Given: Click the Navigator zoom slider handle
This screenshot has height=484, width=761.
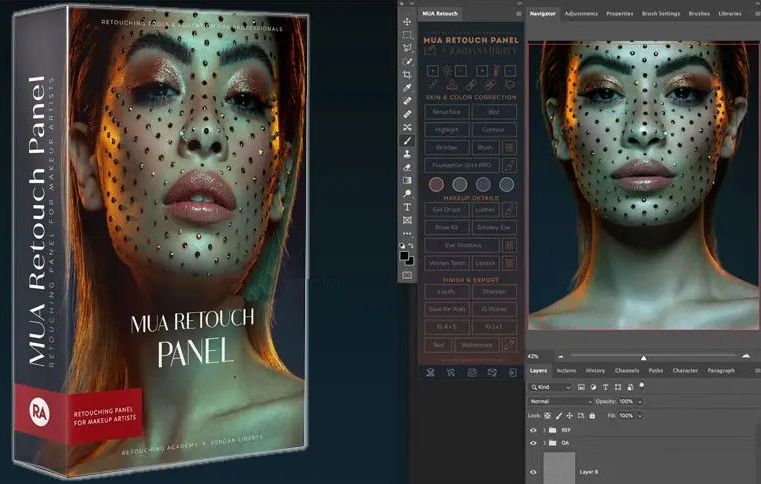Looking at the screenshot, I should [643, 358].
